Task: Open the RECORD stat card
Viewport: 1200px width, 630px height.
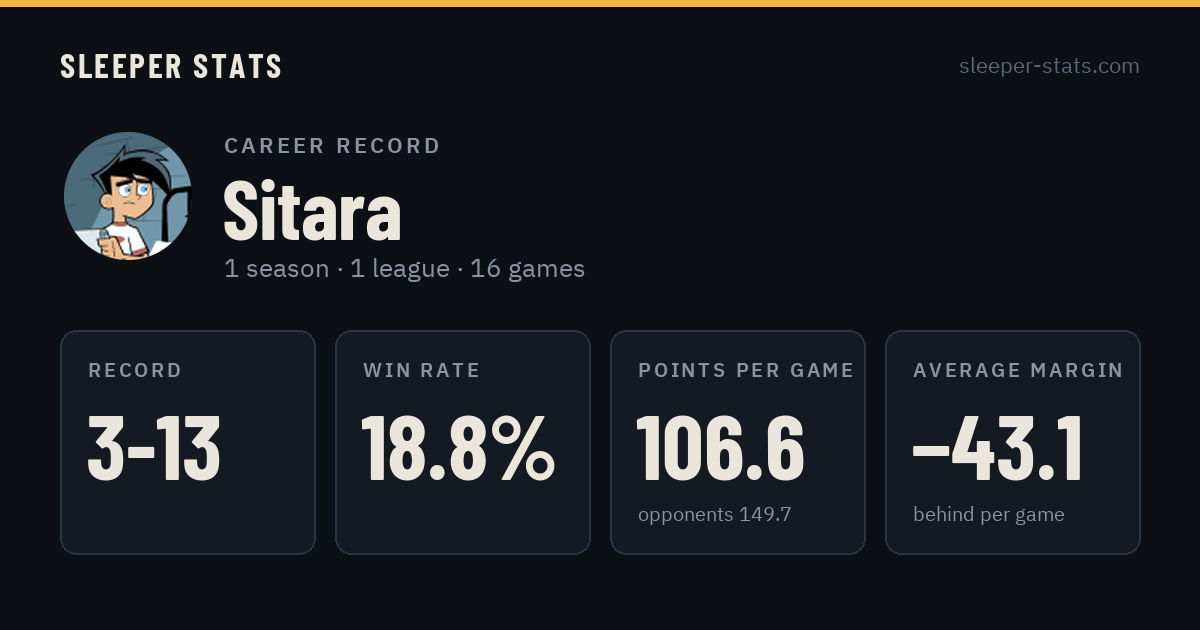Action: click(x=188, y=442)
